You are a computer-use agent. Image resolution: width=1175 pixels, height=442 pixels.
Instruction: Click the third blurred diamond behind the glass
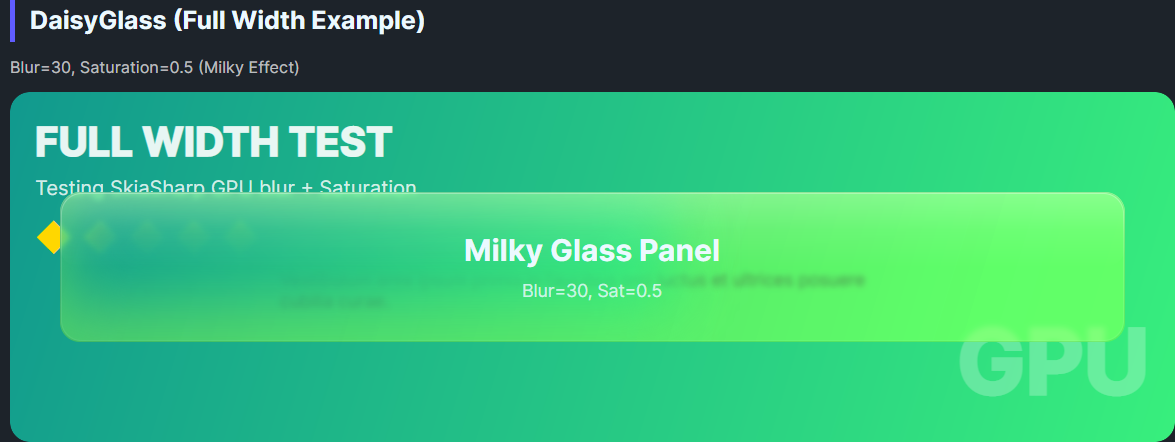click(193, 235)
